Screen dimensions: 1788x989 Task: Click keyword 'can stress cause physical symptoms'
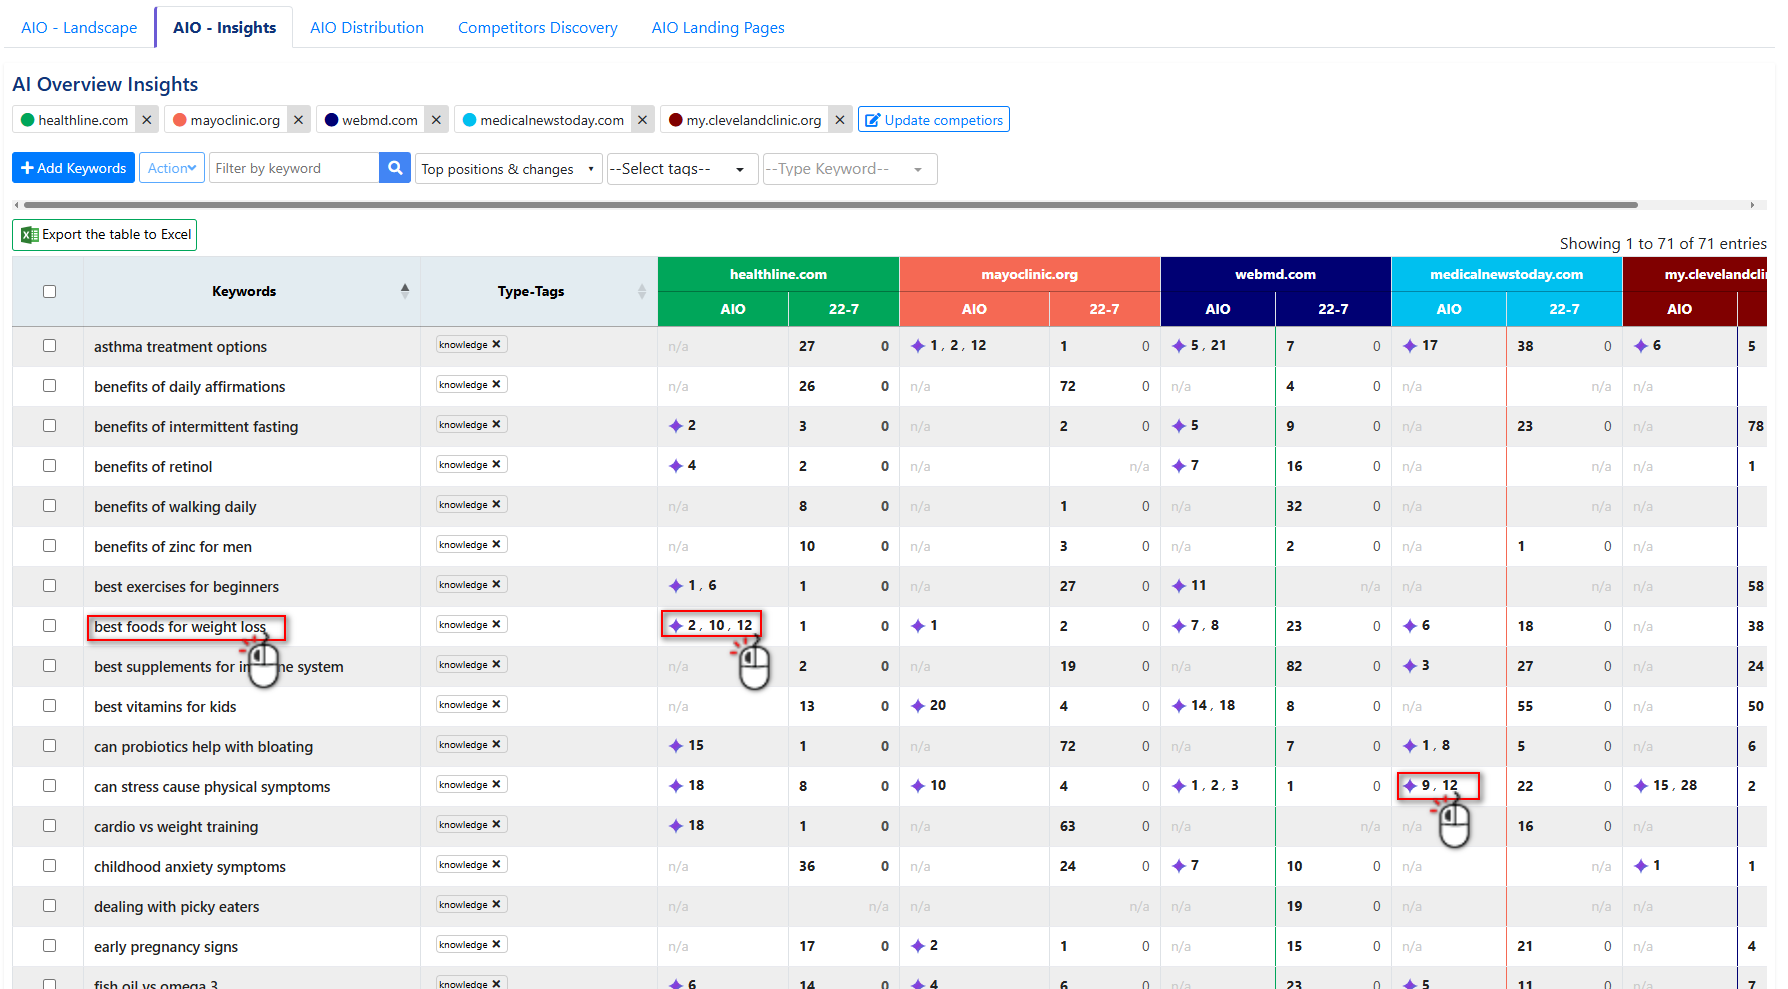click(212, 787)
